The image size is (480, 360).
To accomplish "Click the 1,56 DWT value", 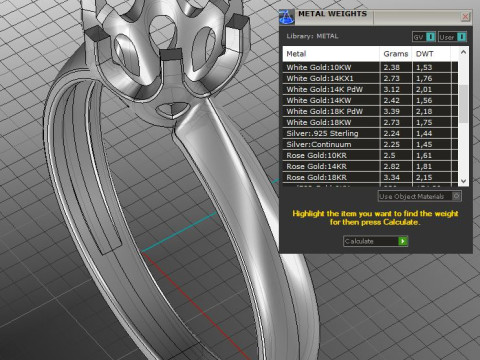I will (424, 100).
